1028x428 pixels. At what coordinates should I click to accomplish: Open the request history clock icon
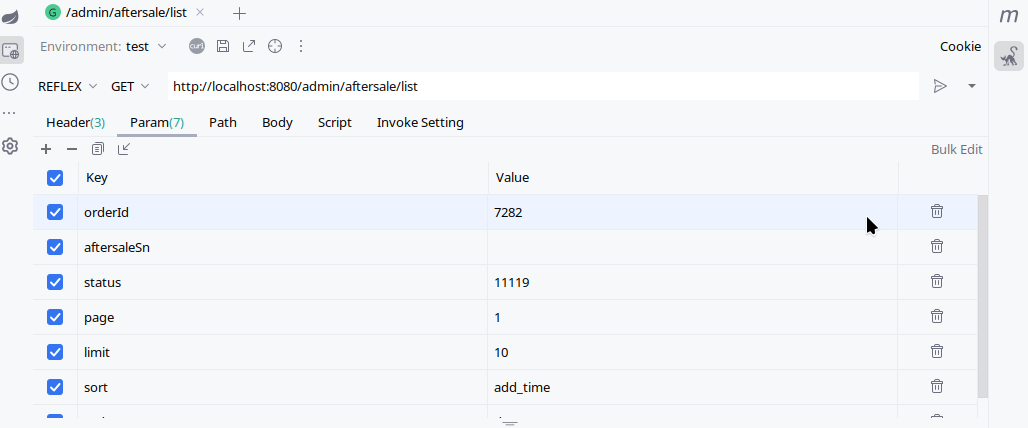click(x=11, y=82)
